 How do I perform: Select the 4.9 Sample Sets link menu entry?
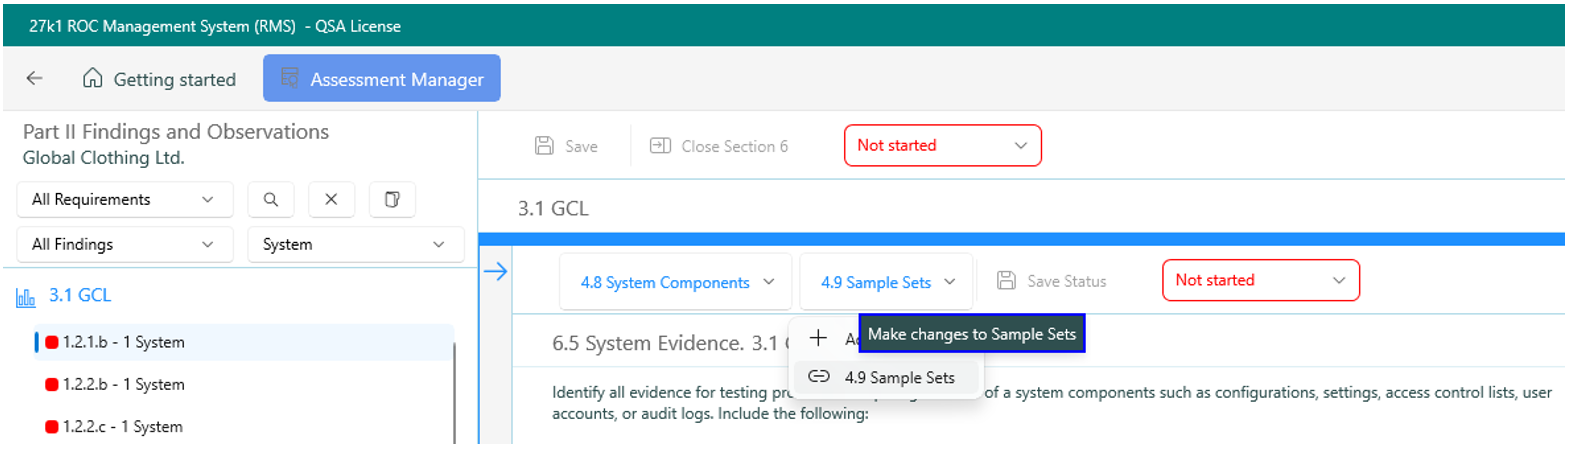[898, 378]
